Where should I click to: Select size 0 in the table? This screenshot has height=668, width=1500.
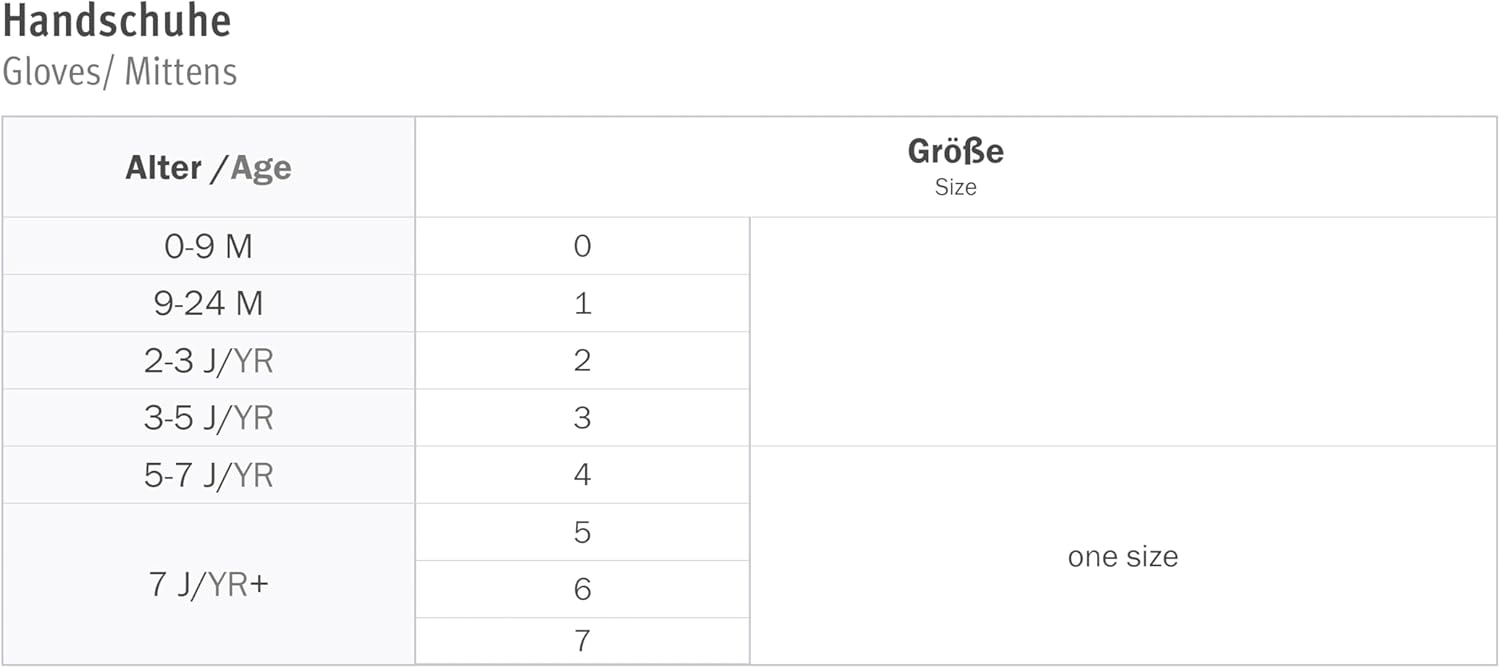(582, 246)
